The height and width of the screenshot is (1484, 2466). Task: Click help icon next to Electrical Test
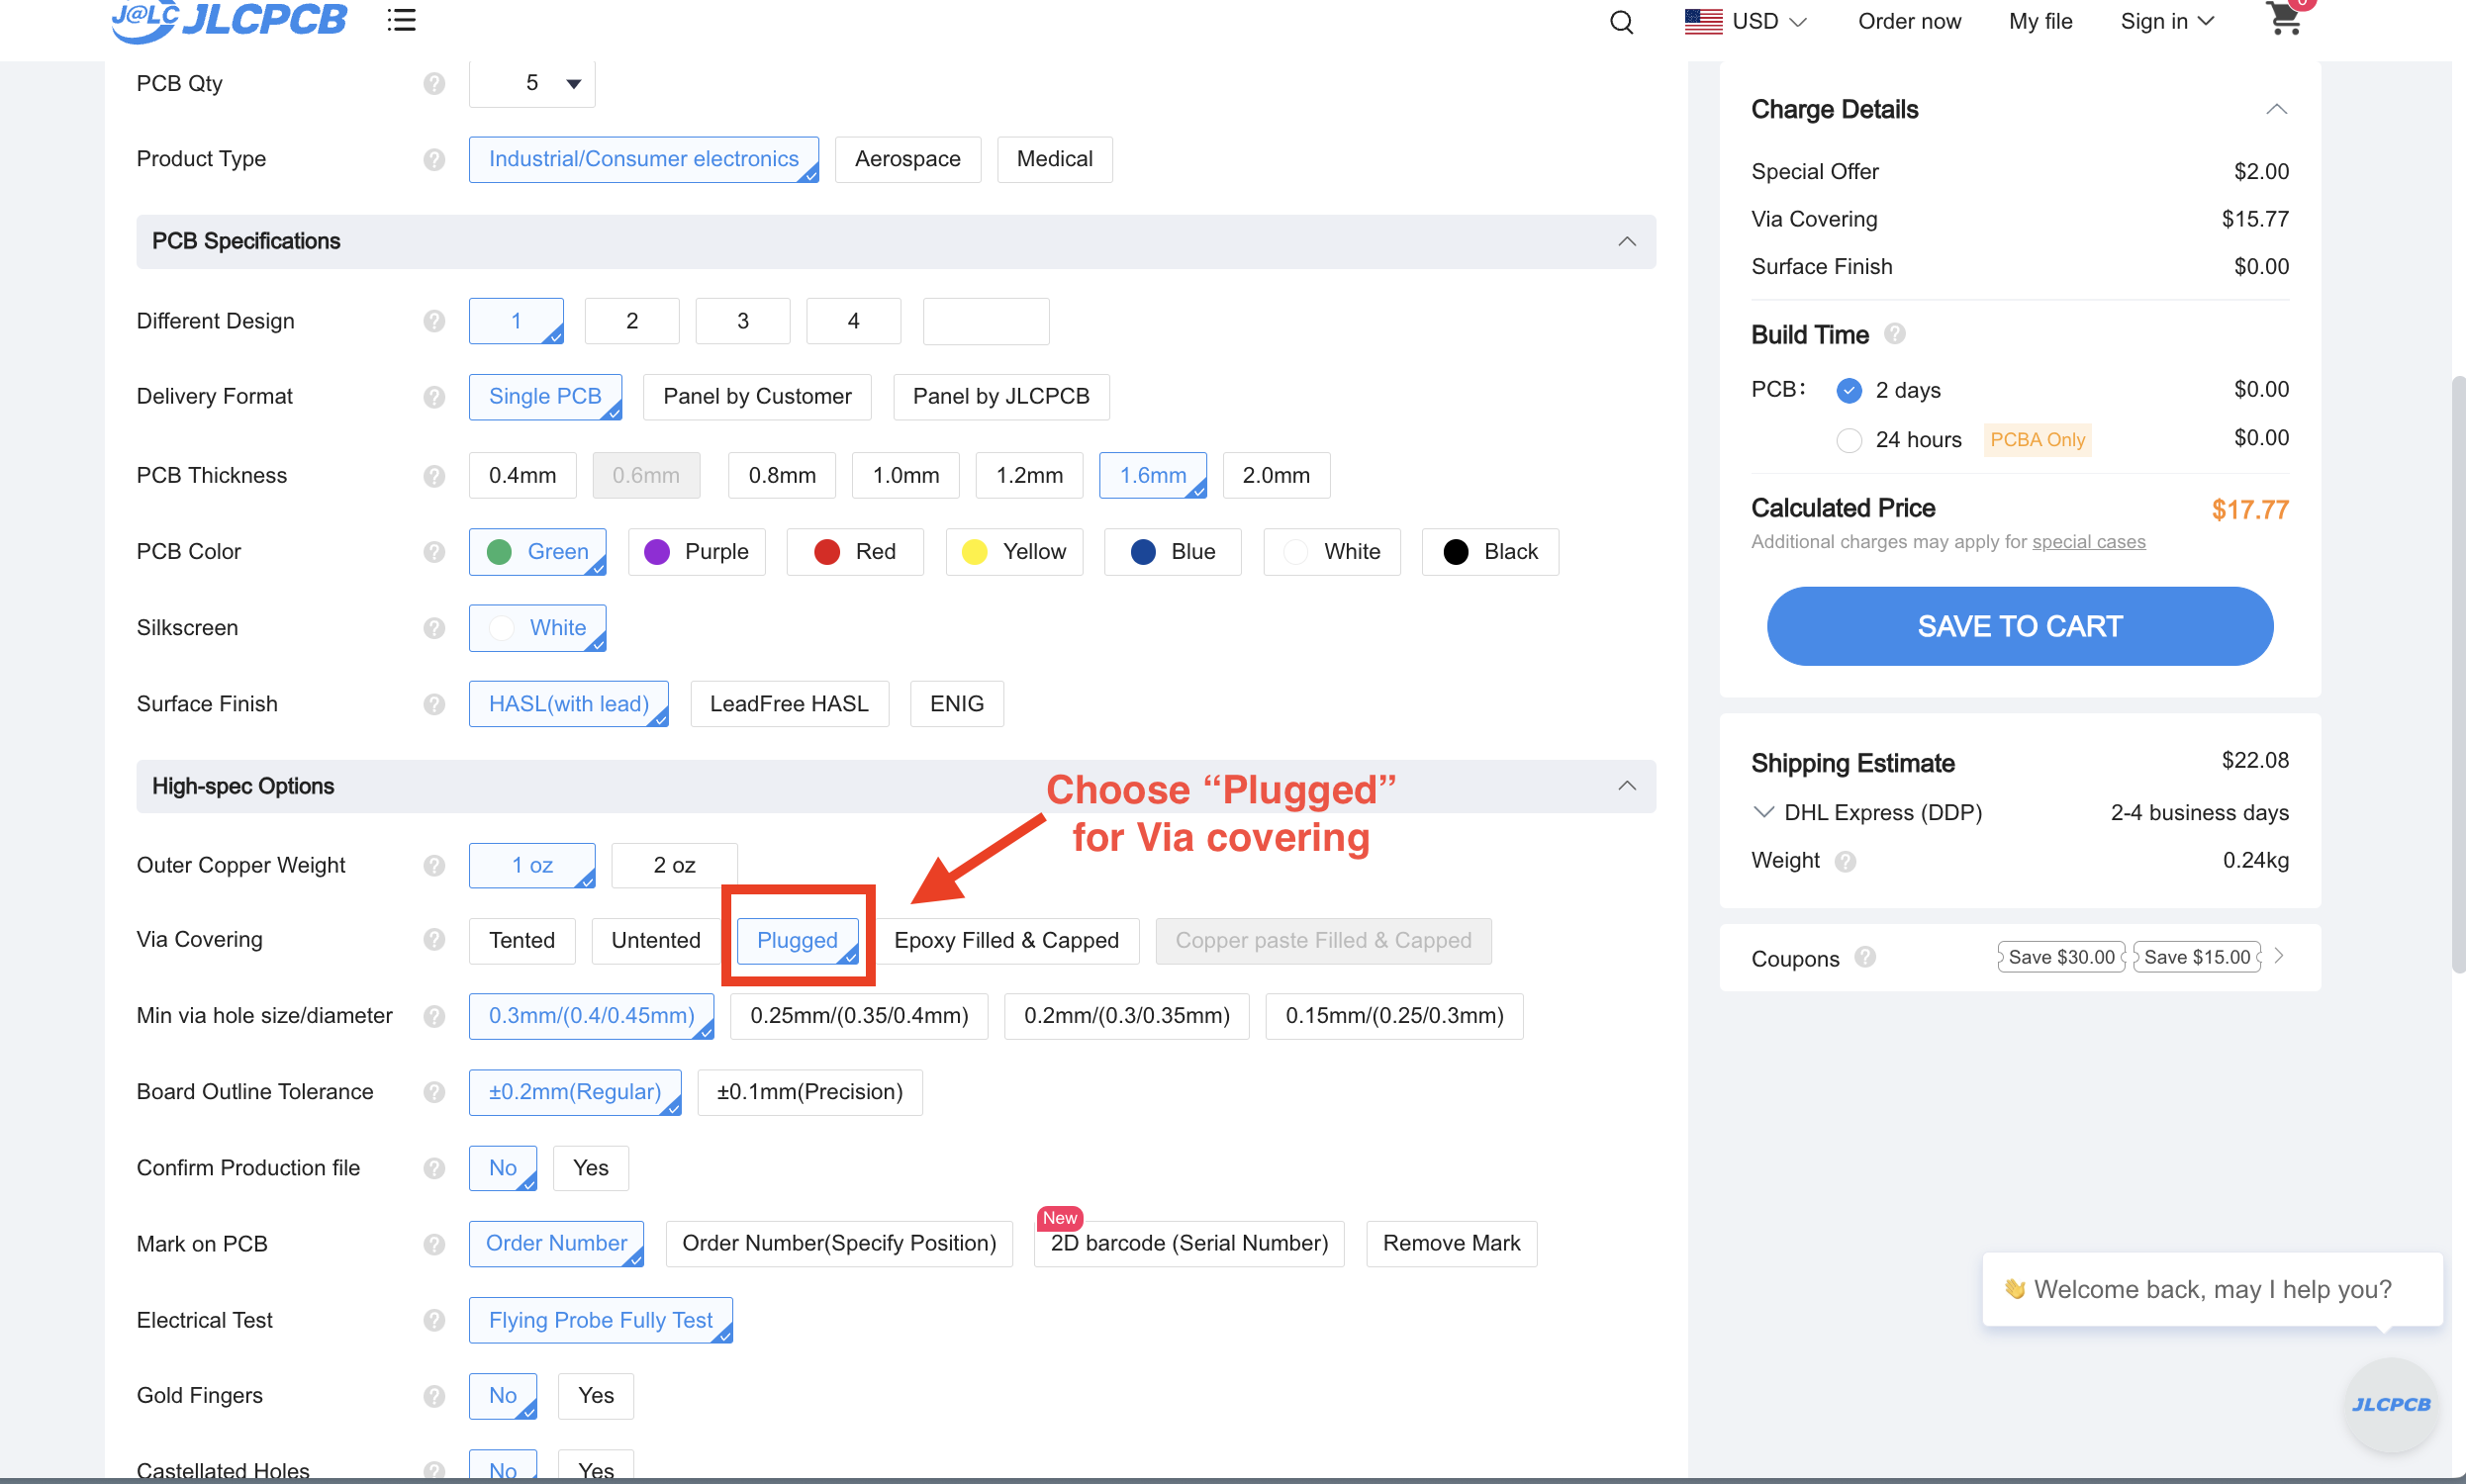pos(434,1320)
